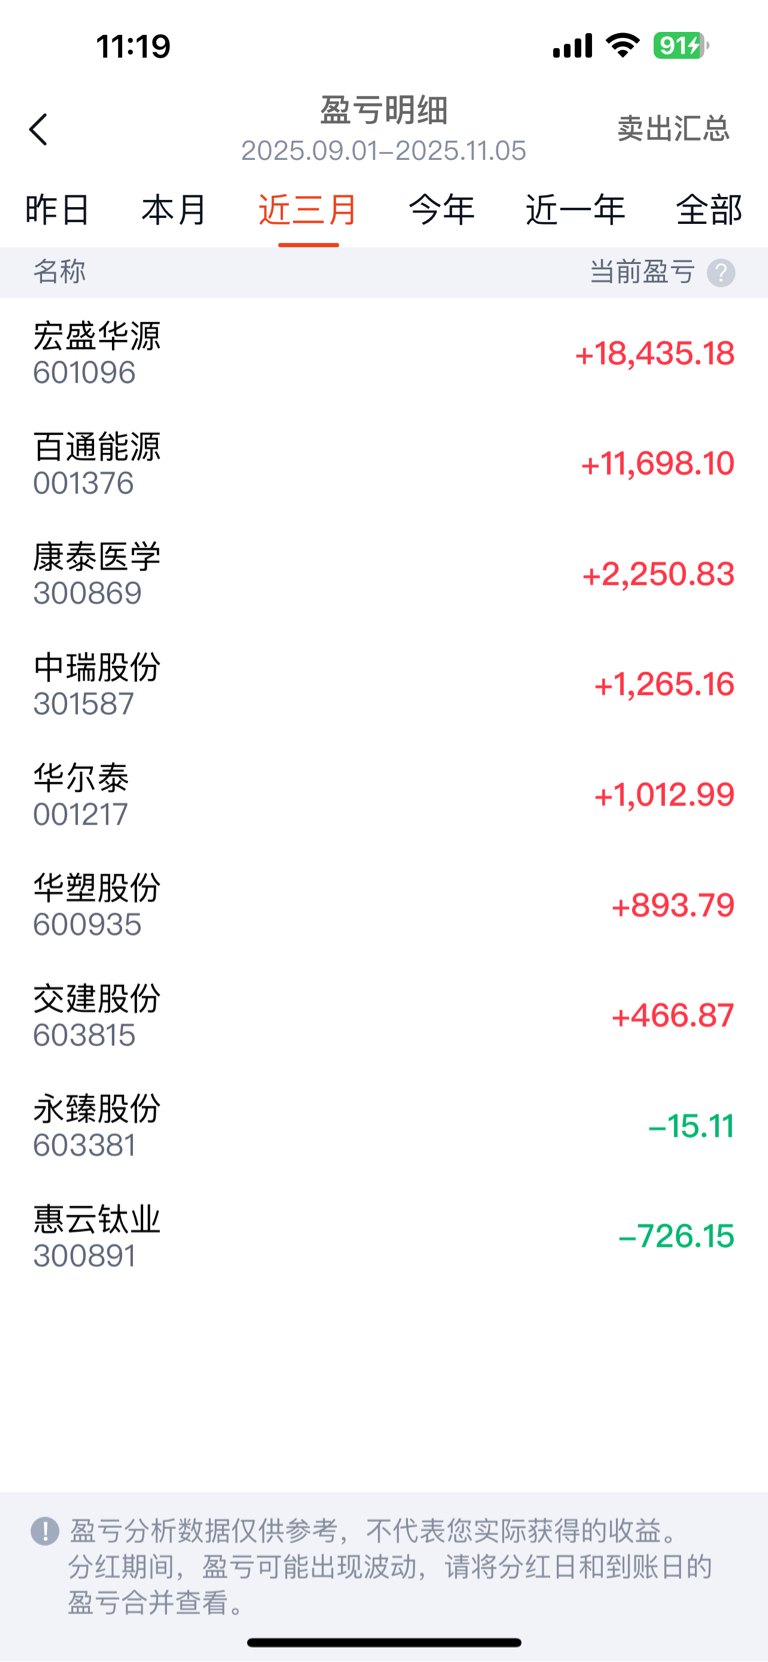
Task: Open 宏盛华源 601096 profit details
Action: (384, 353)
